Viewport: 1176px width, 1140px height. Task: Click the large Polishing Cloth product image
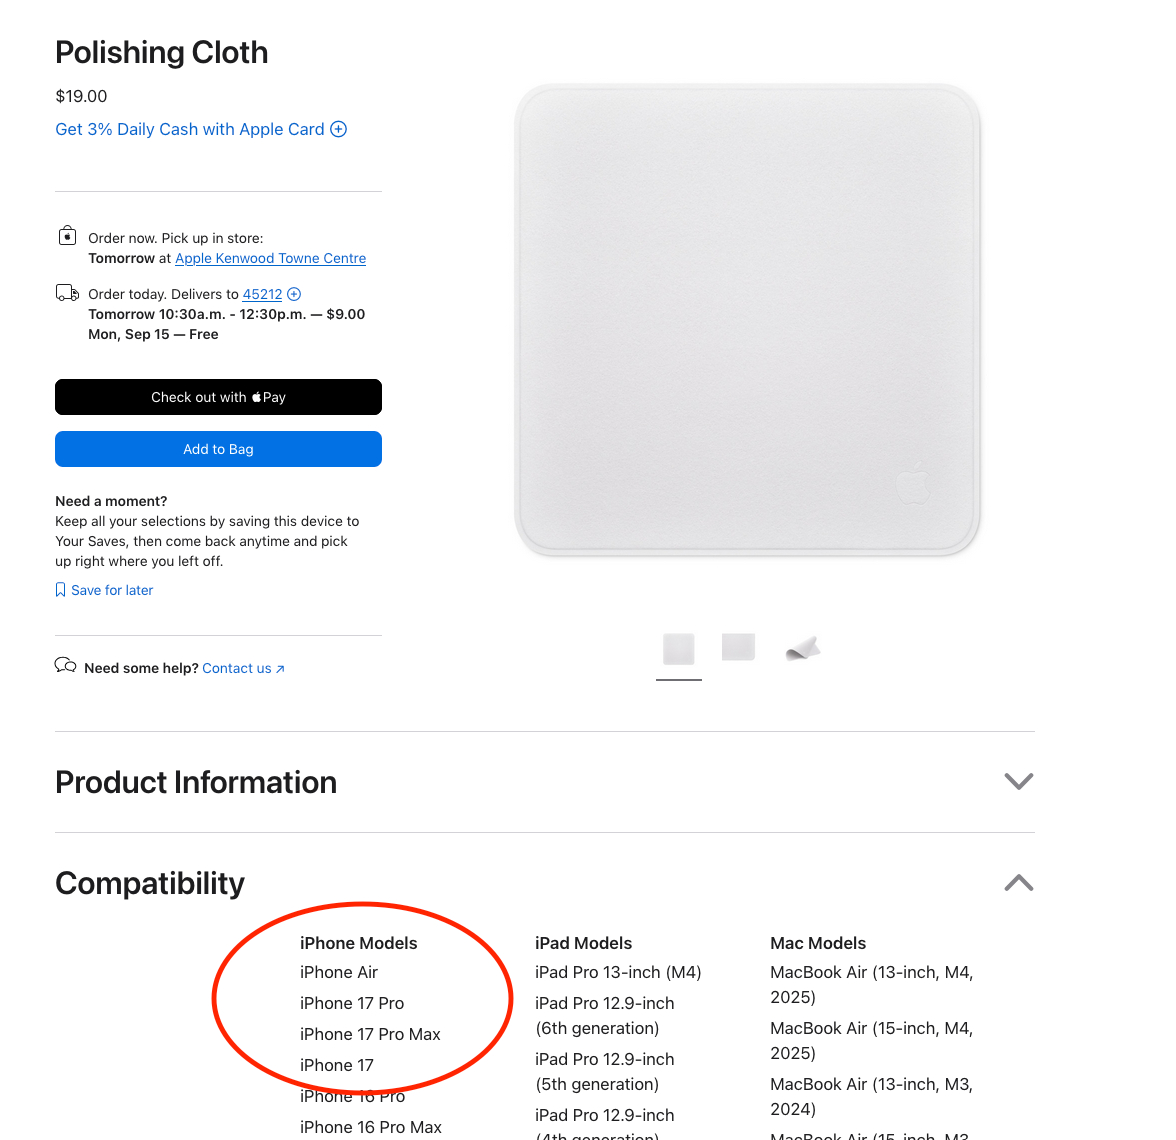pos(747,320)
